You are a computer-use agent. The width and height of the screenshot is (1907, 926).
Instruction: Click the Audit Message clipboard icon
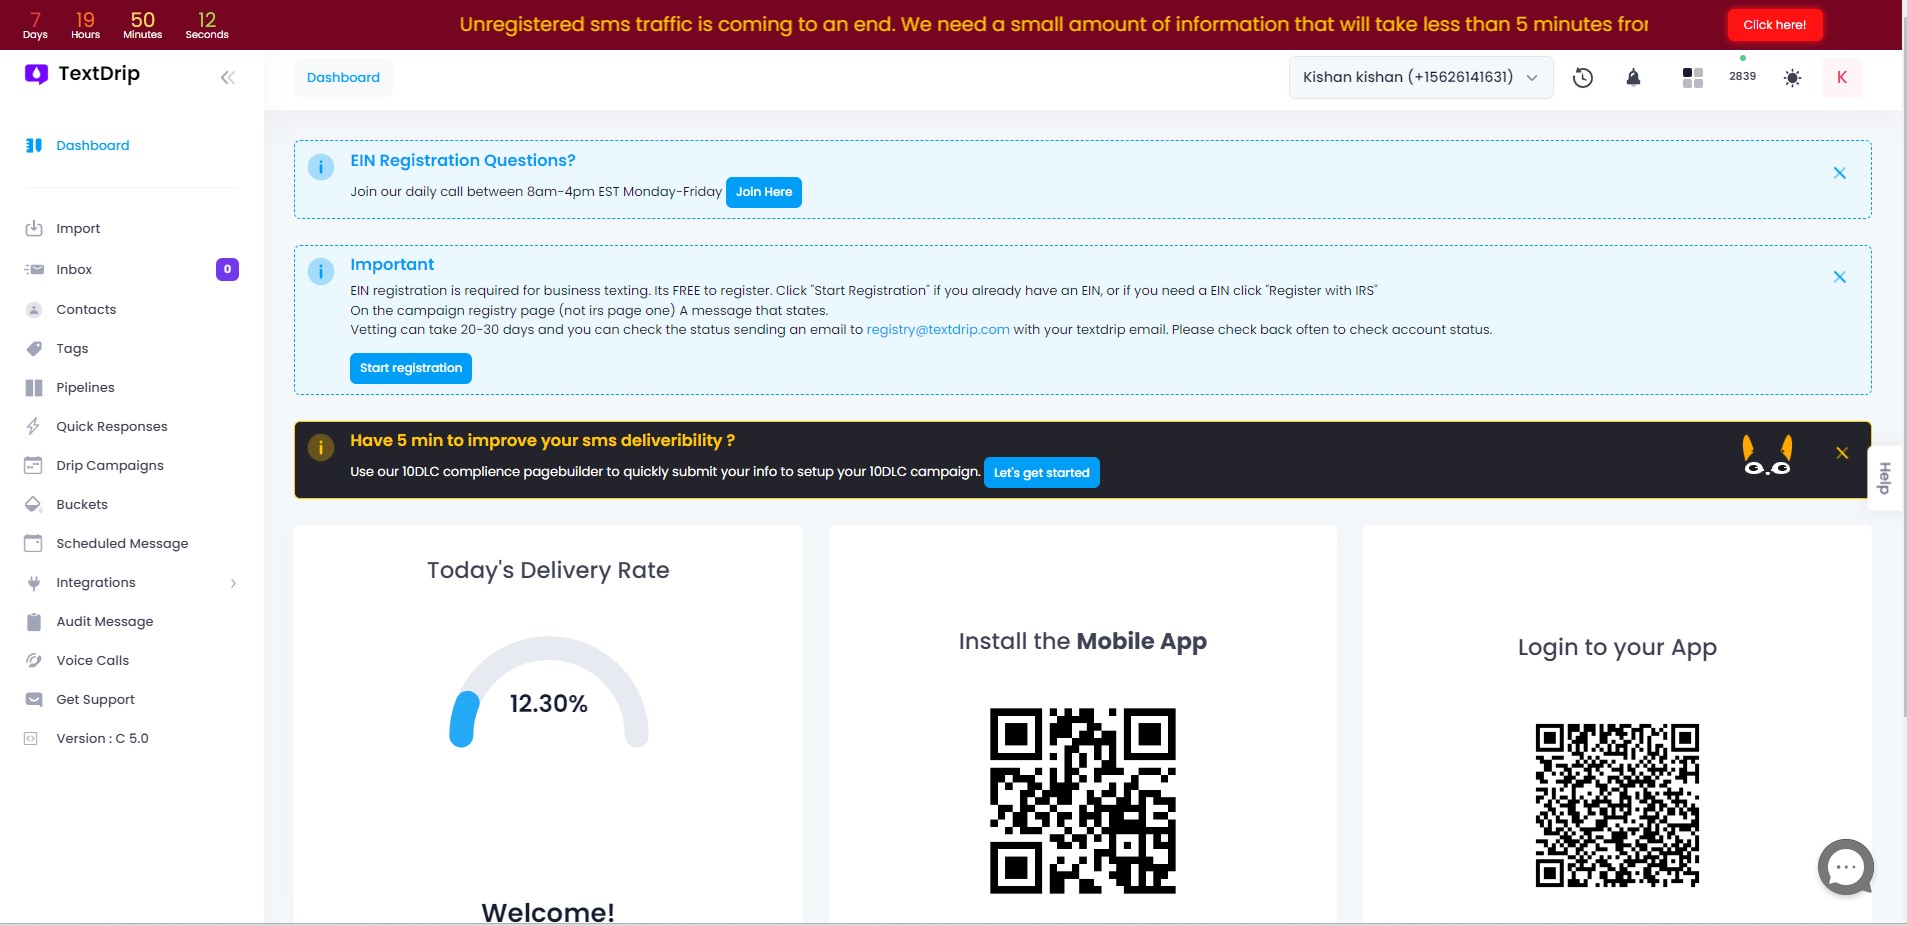pos(34,621)
